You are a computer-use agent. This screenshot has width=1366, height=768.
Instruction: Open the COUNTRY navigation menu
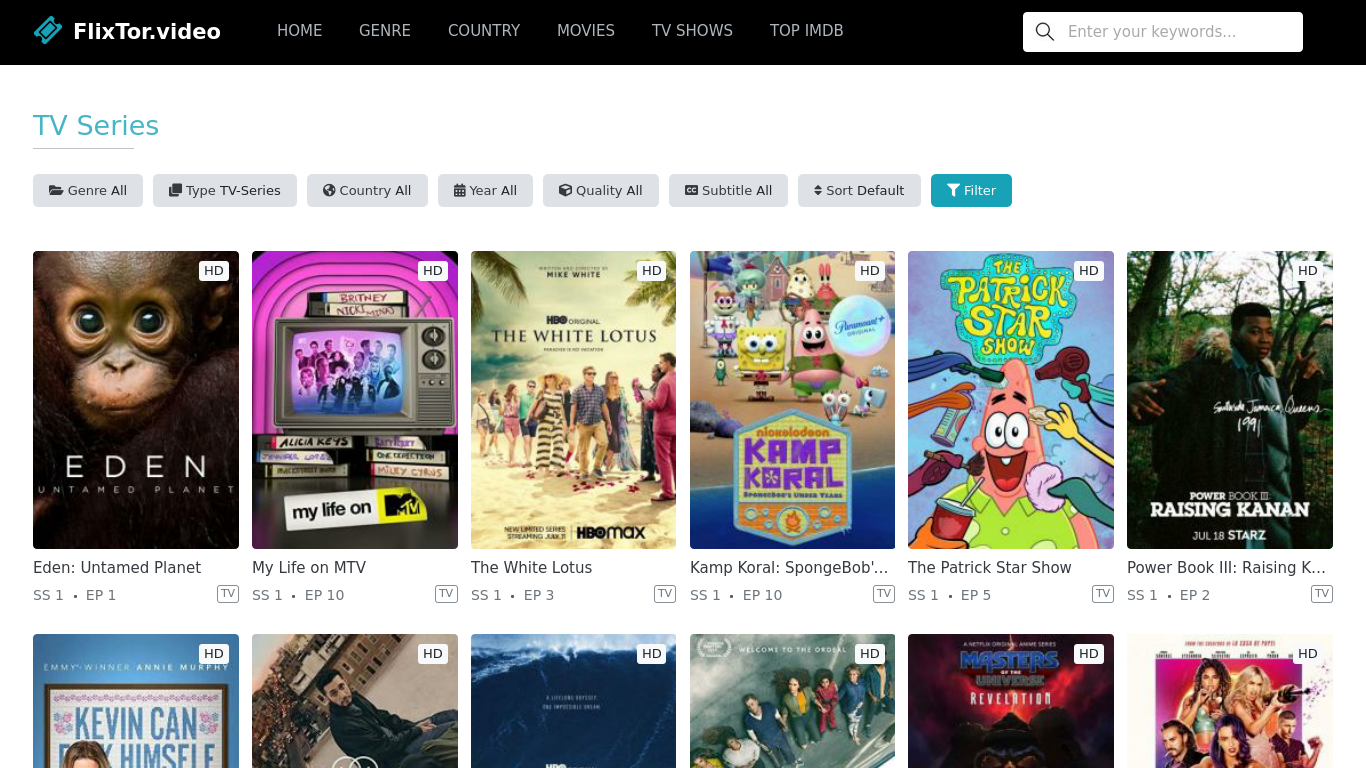tap(484, 31)
